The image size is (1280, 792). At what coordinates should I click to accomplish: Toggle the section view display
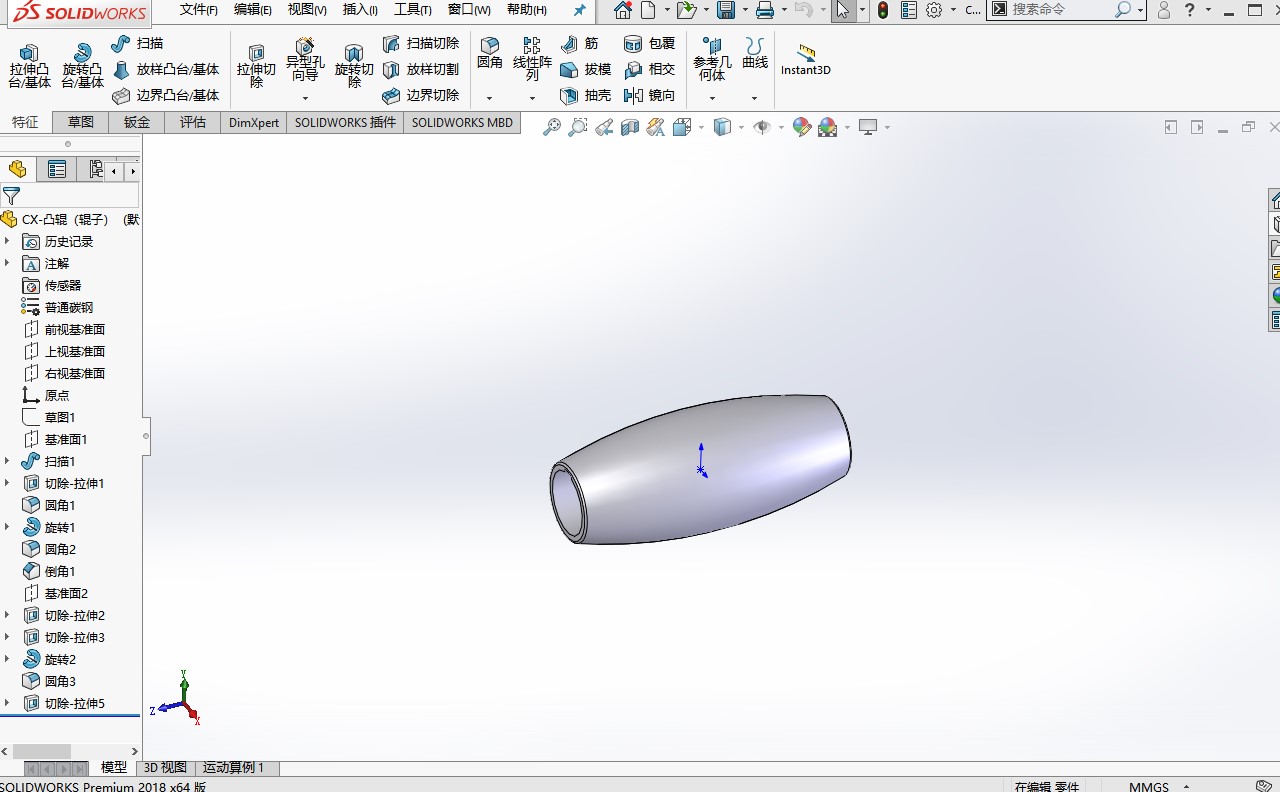[x=629, y=127]
